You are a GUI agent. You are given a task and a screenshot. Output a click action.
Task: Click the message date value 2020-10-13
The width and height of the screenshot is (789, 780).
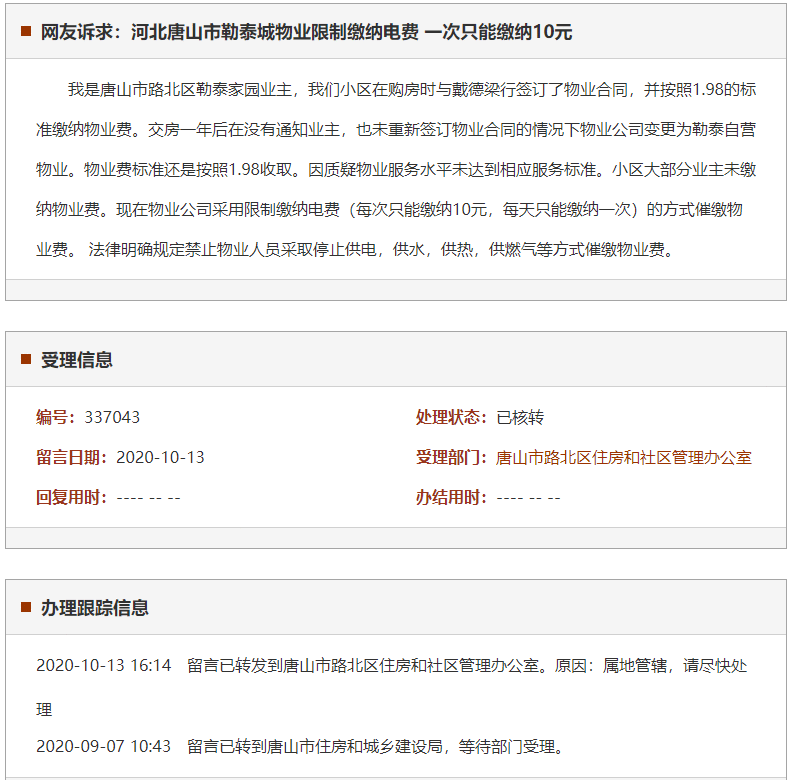pos(160,457)
